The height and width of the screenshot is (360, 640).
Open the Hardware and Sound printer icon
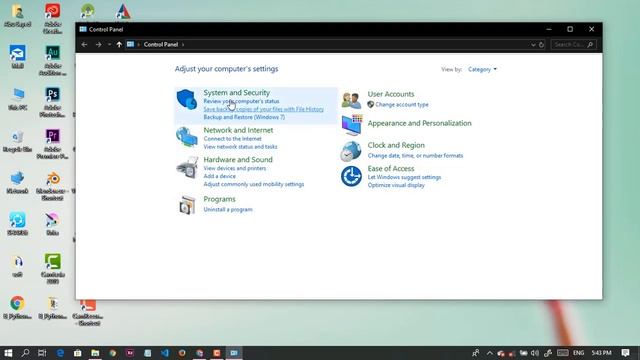[x=187, y=167]
